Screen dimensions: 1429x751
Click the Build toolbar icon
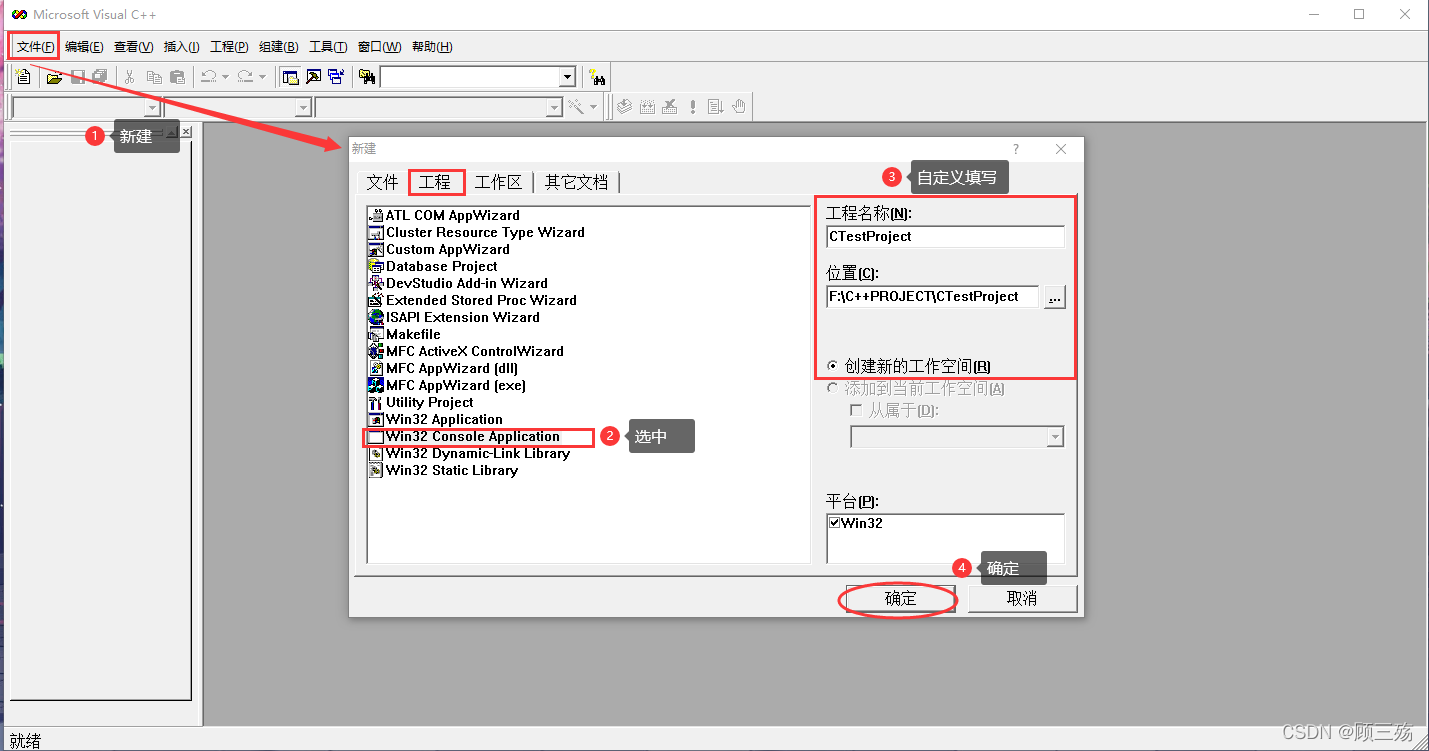pos(647,106)
